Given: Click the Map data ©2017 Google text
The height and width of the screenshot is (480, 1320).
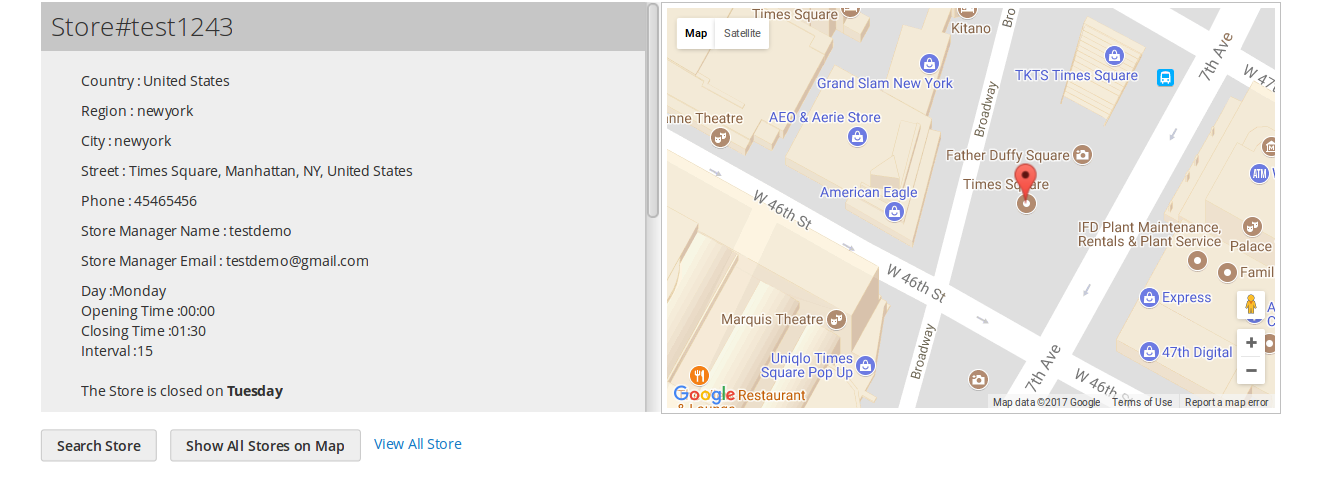Looking at the screenshot, I should [x=1046, y=402].
